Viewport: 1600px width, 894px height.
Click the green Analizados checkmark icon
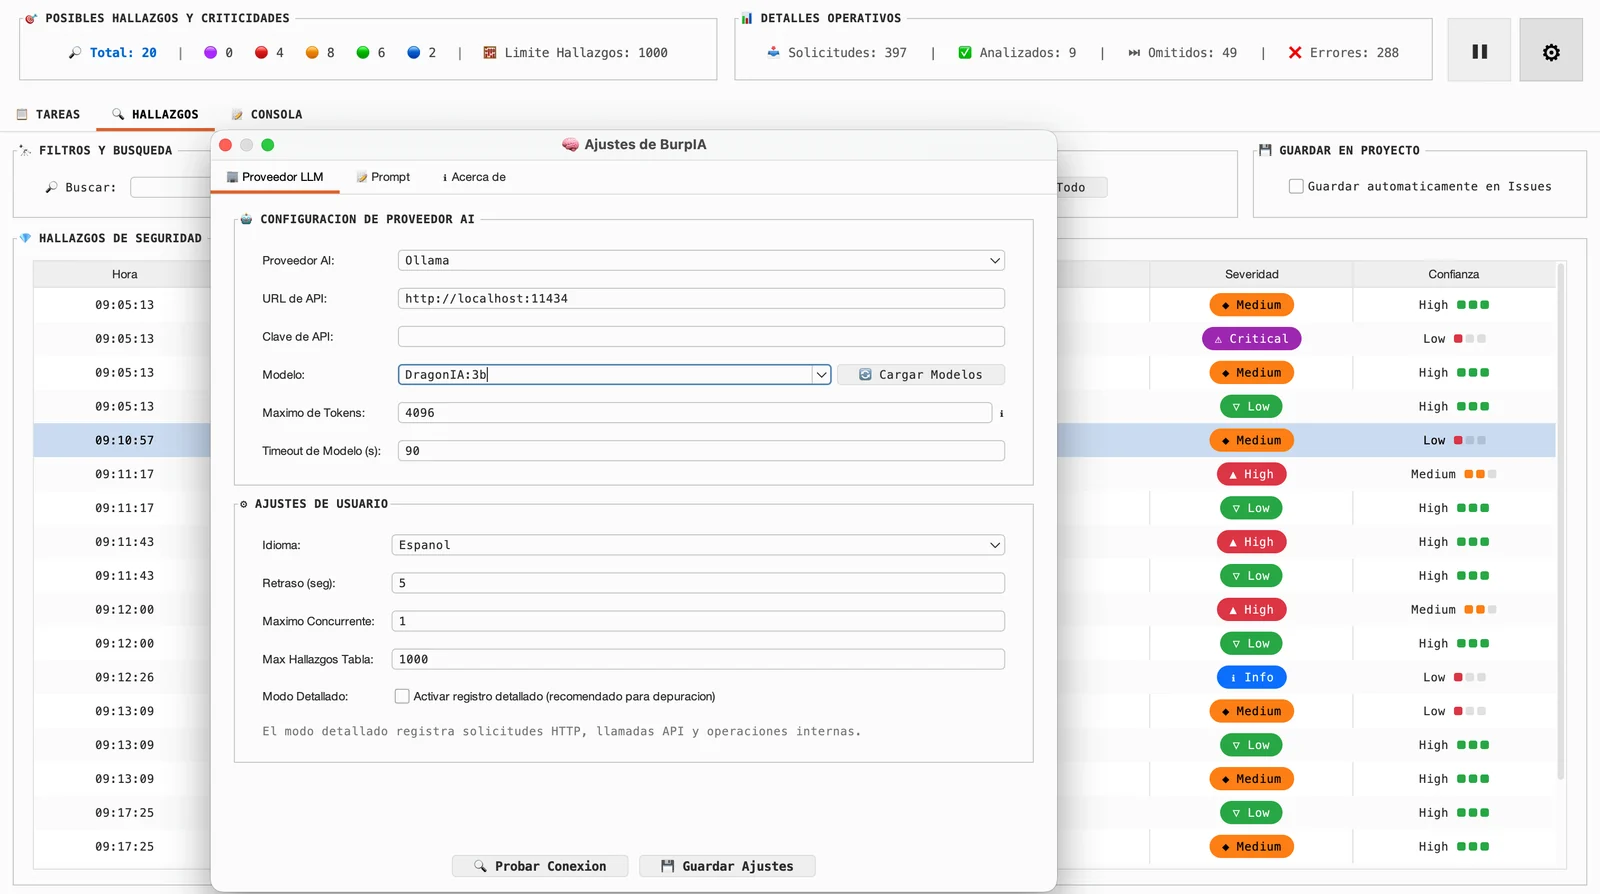click(965, 53)
